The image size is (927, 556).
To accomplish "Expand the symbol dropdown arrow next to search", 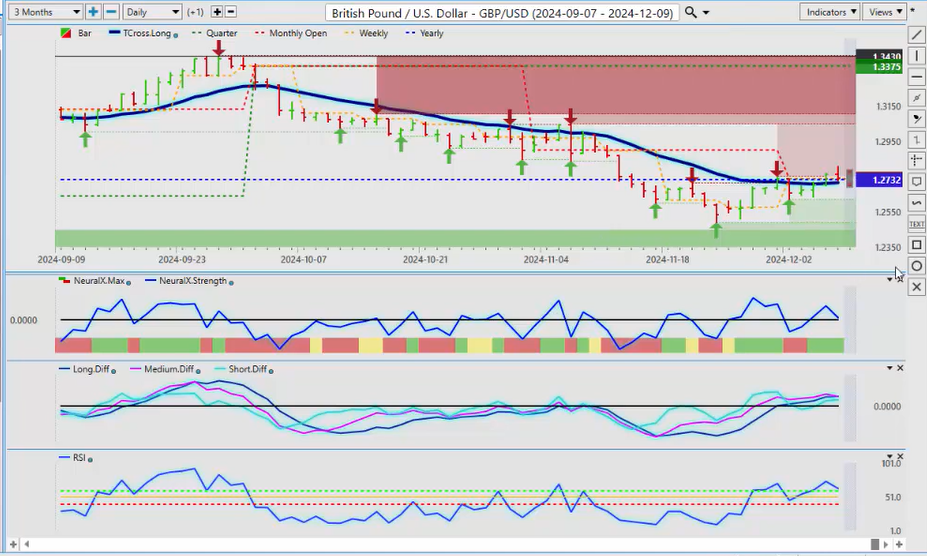I will pyautogui.click(x=707, y=13).
